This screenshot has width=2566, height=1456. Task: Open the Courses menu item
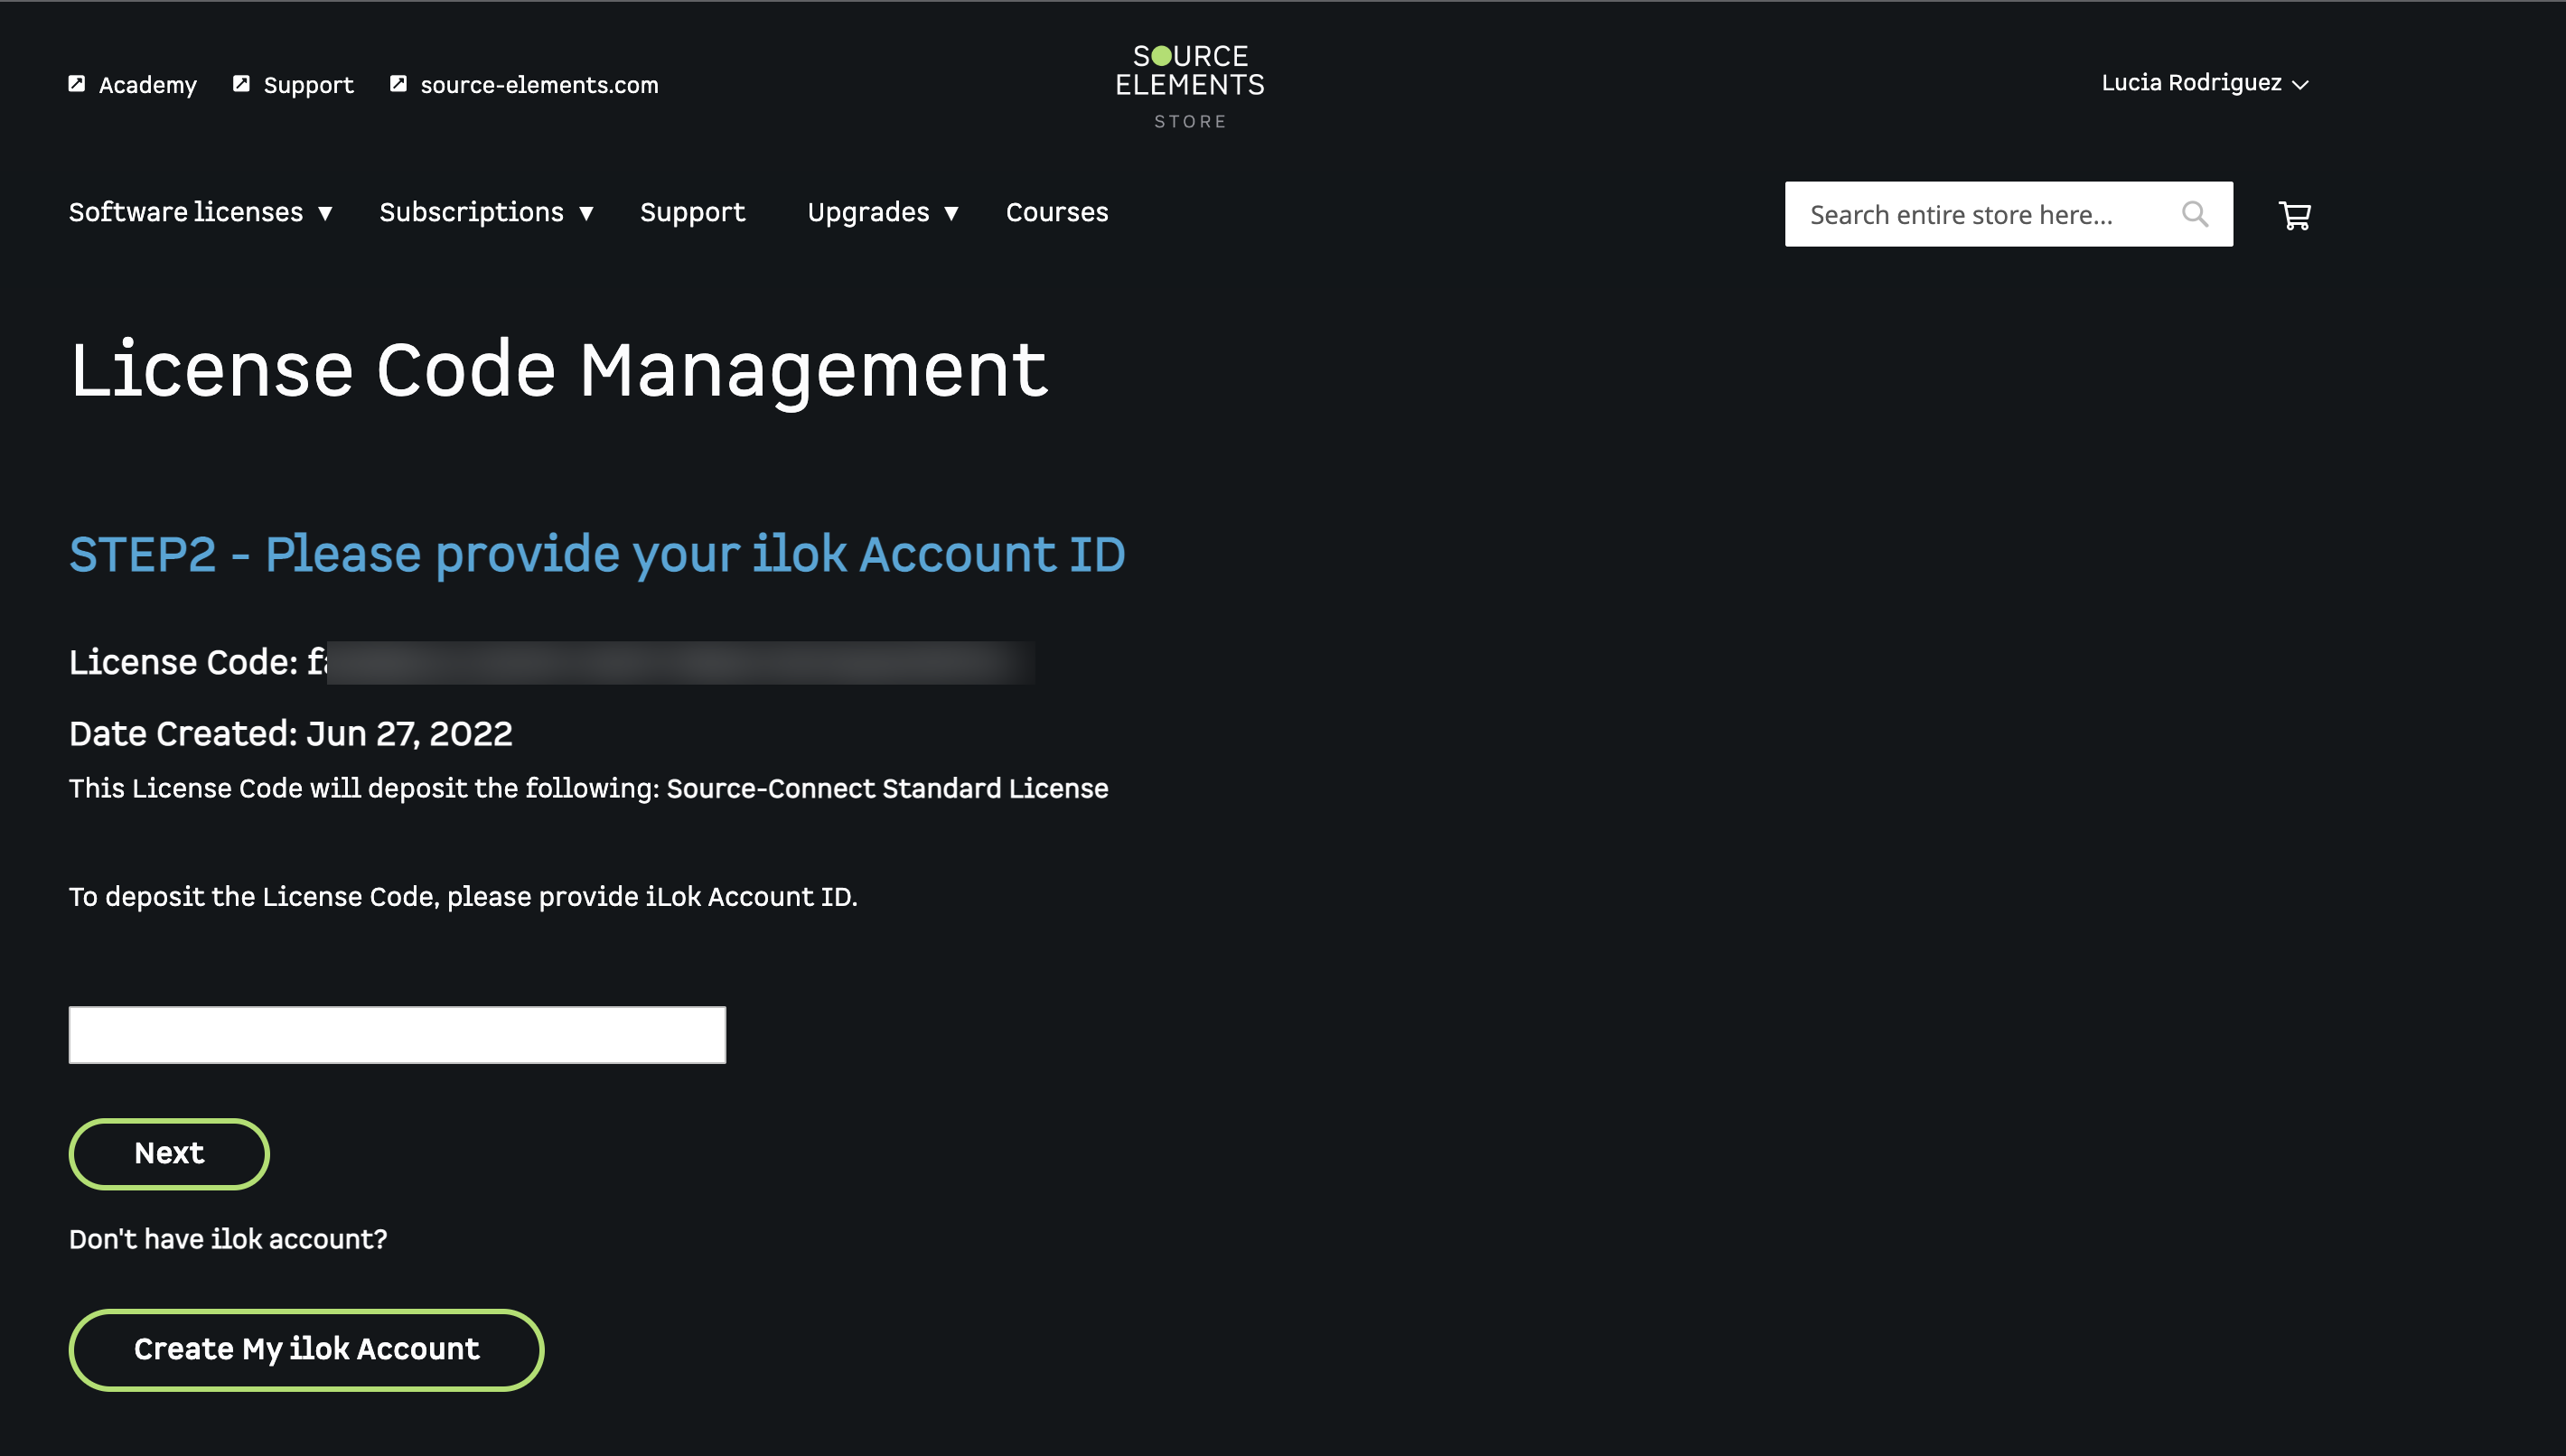[1056, 212]
